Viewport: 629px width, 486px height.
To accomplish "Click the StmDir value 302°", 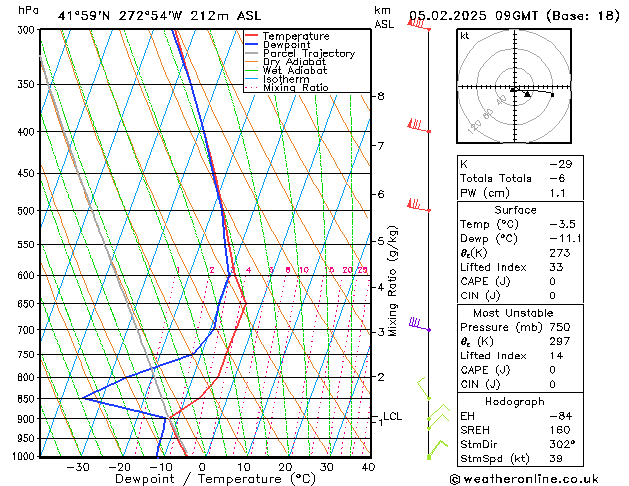I will (562, 444).
